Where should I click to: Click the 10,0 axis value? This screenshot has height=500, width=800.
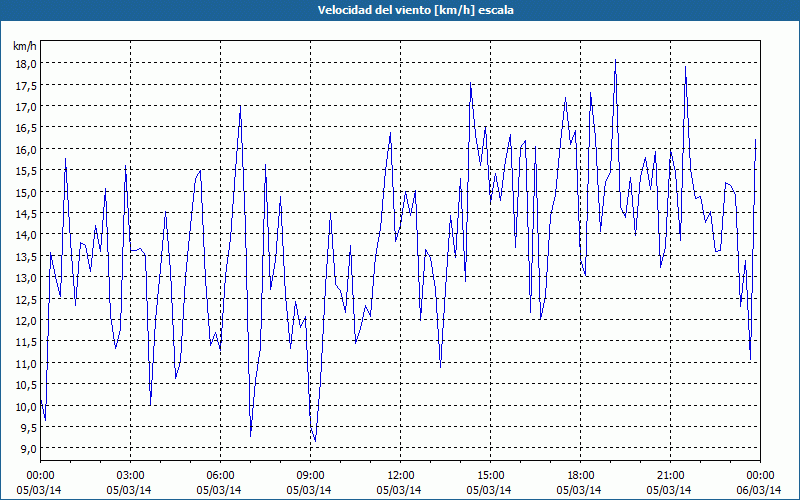(27, 406)
